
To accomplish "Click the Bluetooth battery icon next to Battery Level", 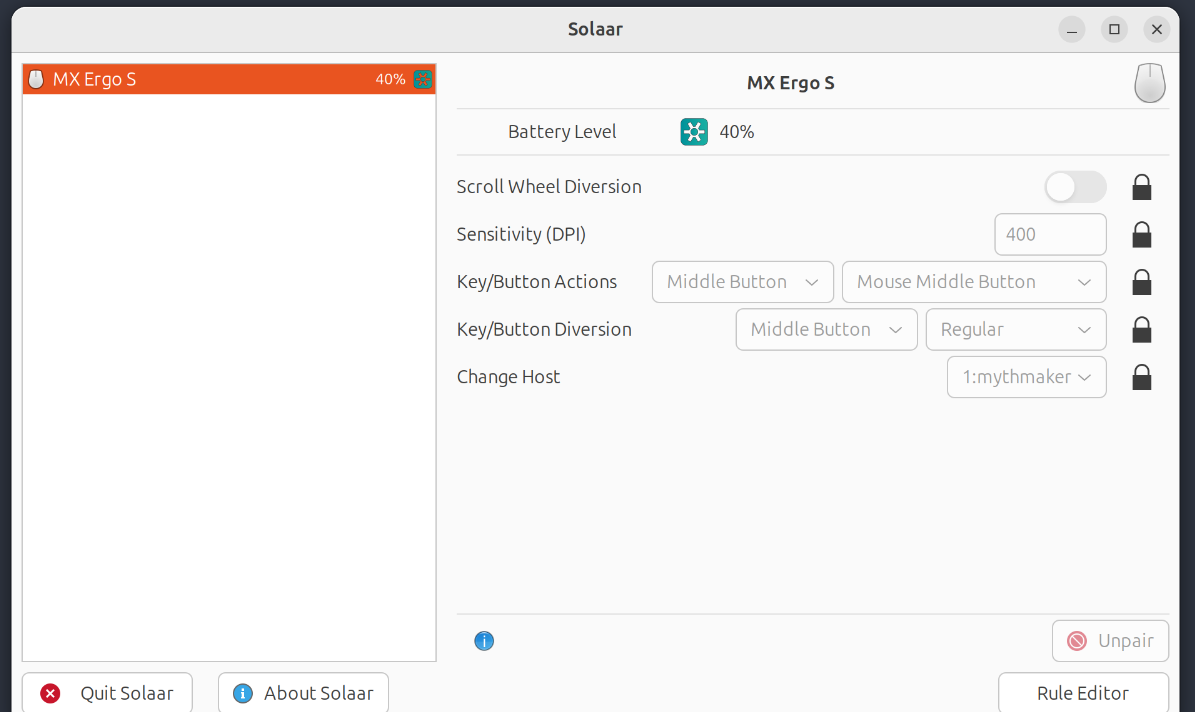I will coord(694,132).
